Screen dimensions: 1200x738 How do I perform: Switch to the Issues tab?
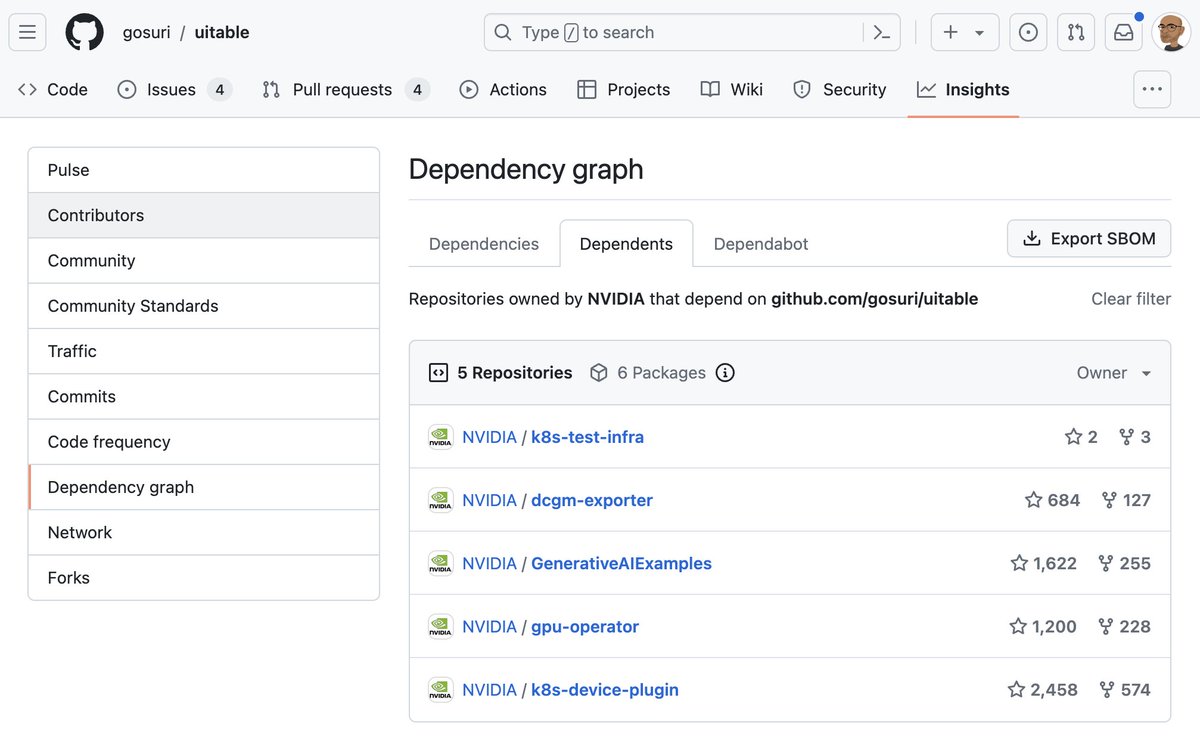coord(174,89)
